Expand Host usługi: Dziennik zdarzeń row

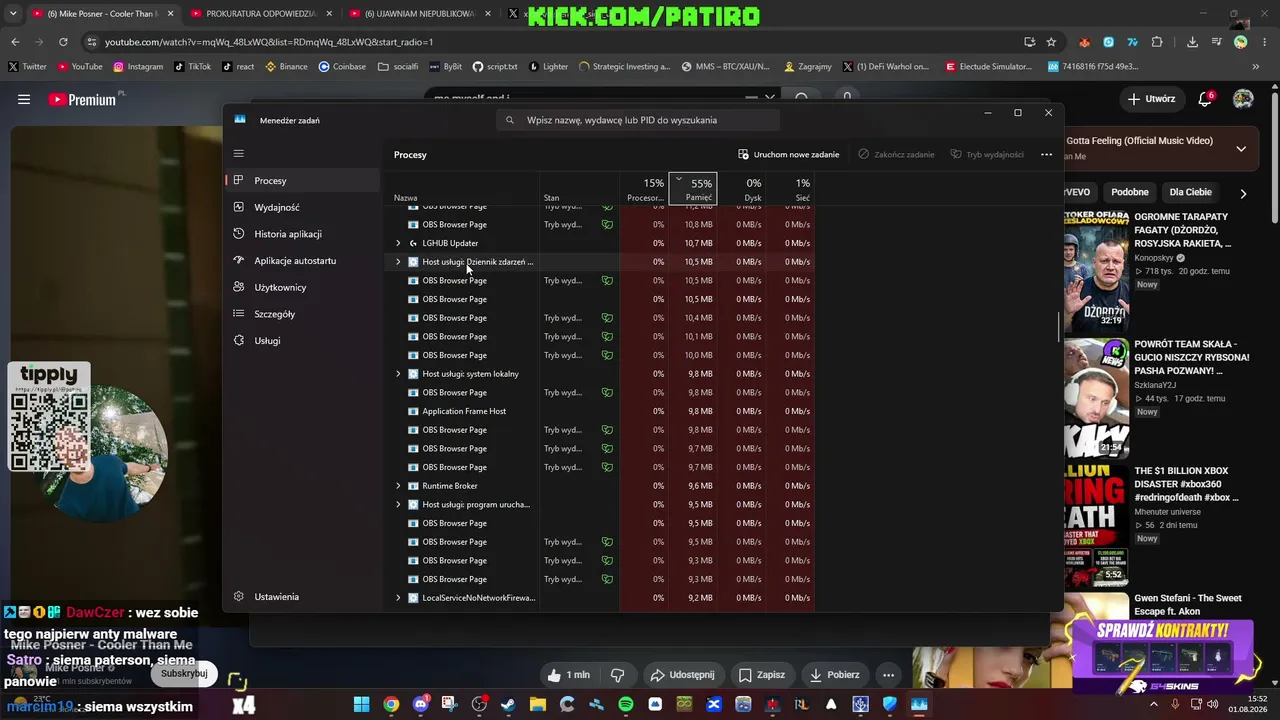[398, 262]
